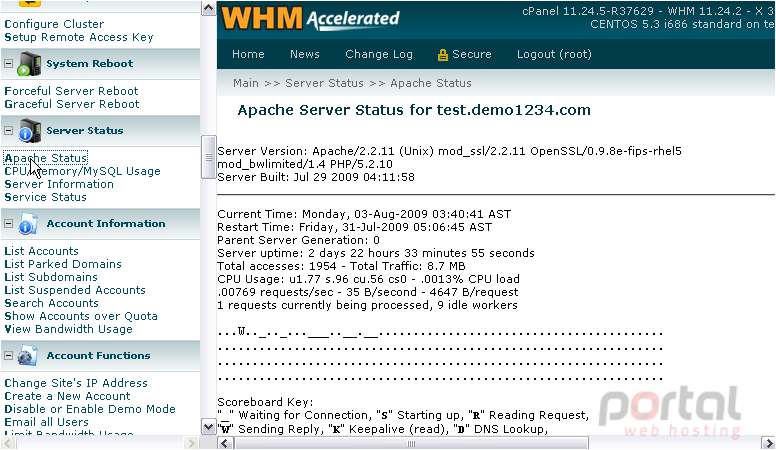Open List Subdomains
Image resolution: width=776 pixels, height=450 pixels.
(x=51, y=277)
